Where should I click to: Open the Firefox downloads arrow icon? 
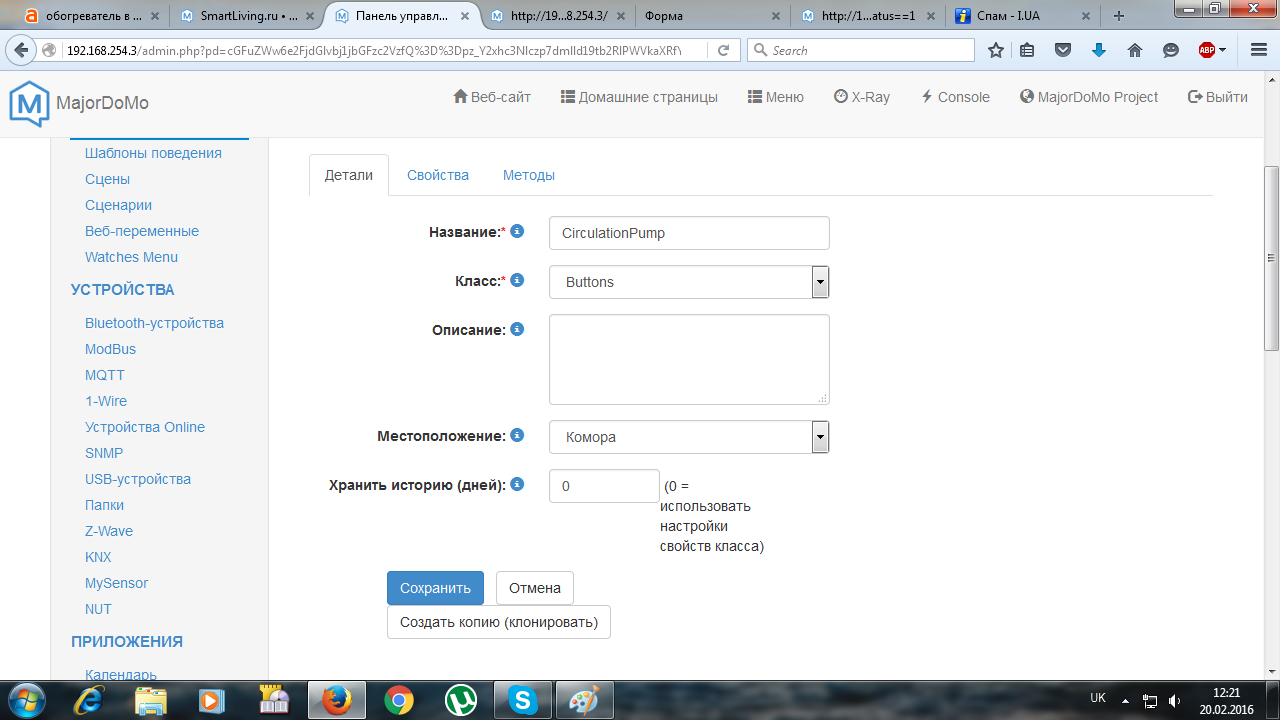coord(1099,50)
